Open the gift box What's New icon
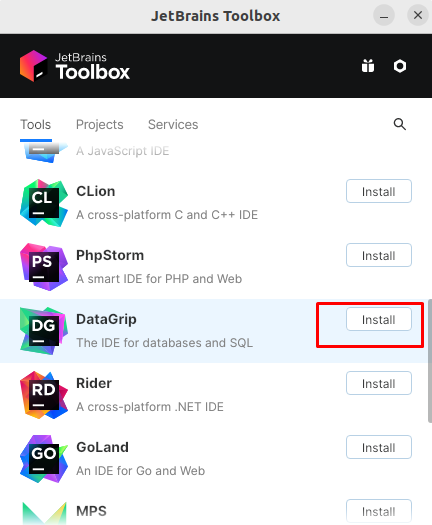This screenshot has width=432, height=525. (368, 66)
